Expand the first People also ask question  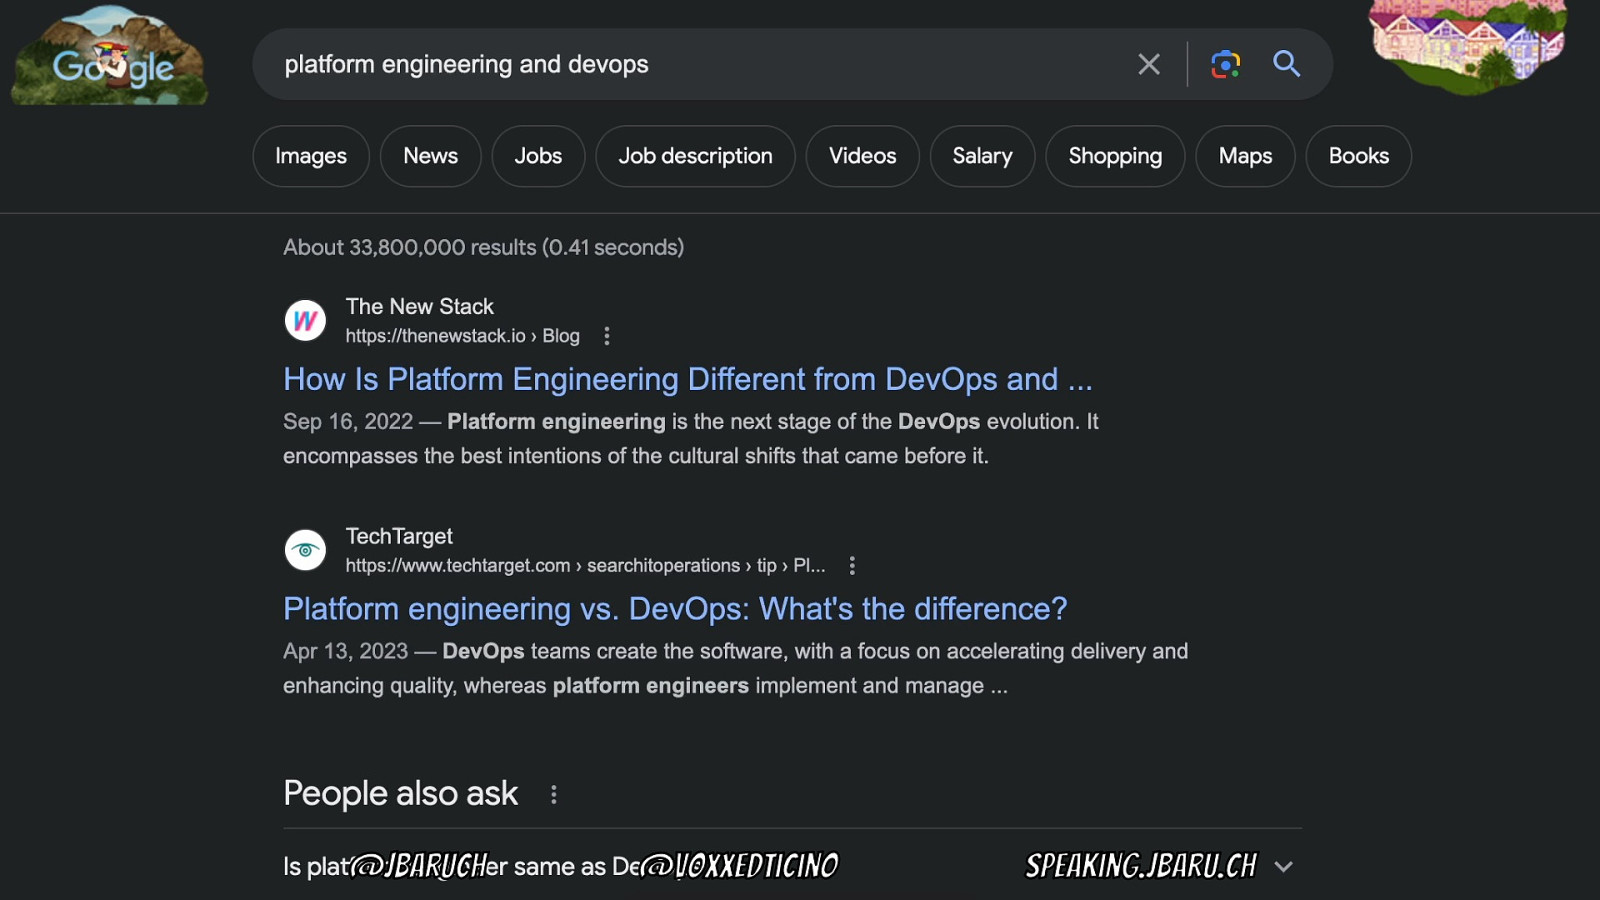(792, 866)
